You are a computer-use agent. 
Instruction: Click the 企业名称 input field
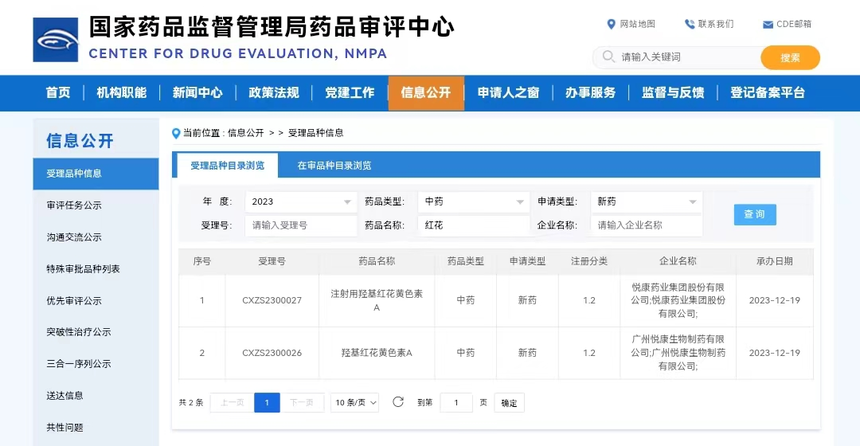pyautogui.click(x=646, y=226)
